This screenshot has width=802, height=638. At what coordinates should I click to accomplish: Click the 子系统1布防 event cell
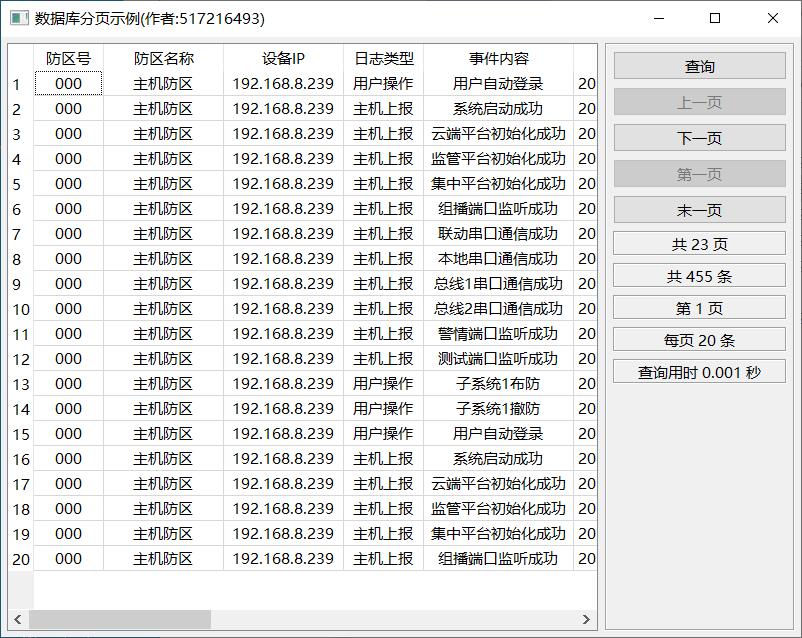[498, 384]
